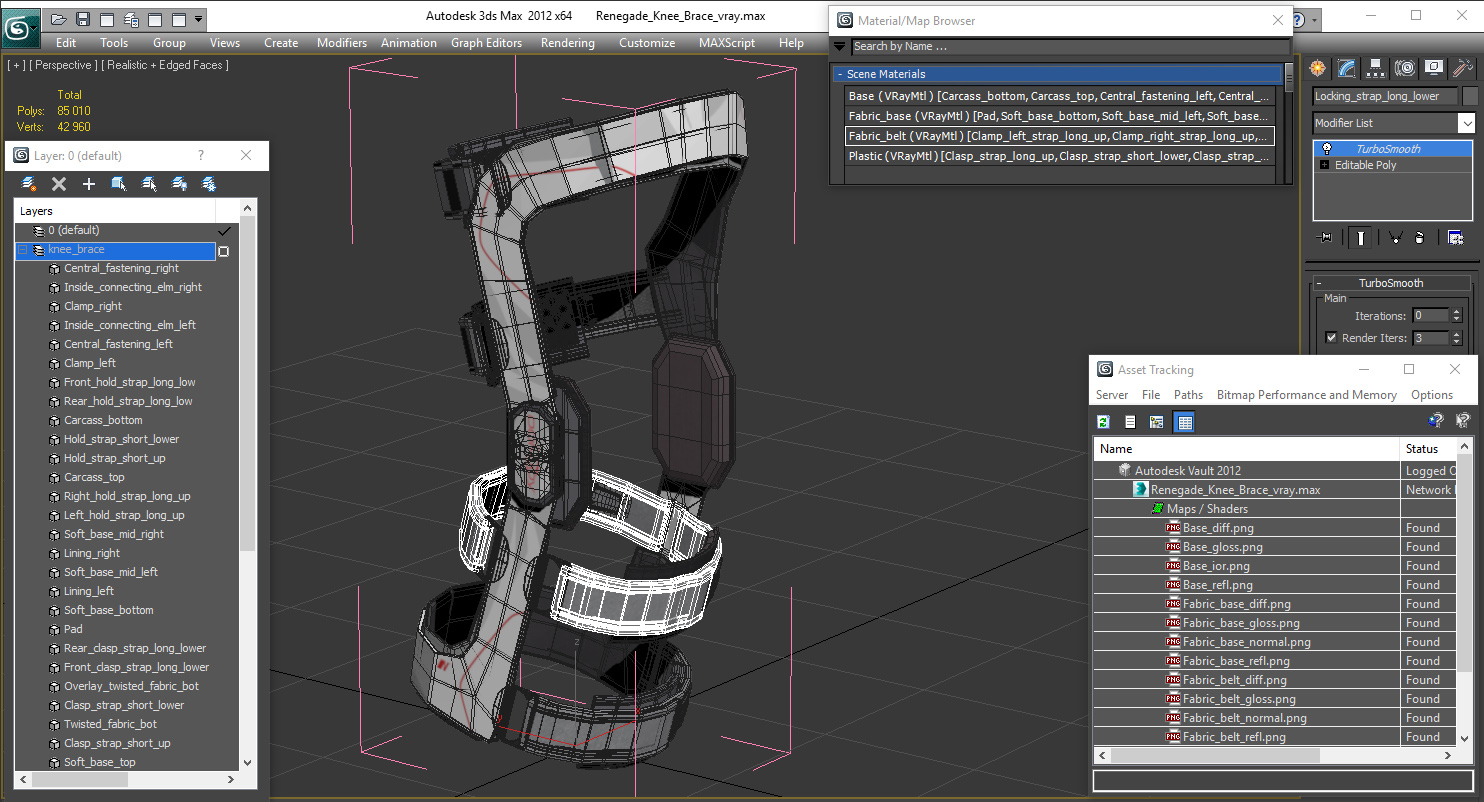Click Configure Modifier Sets icon
This screenshot has height=802, width=1484.
[x=1455, y=238]
